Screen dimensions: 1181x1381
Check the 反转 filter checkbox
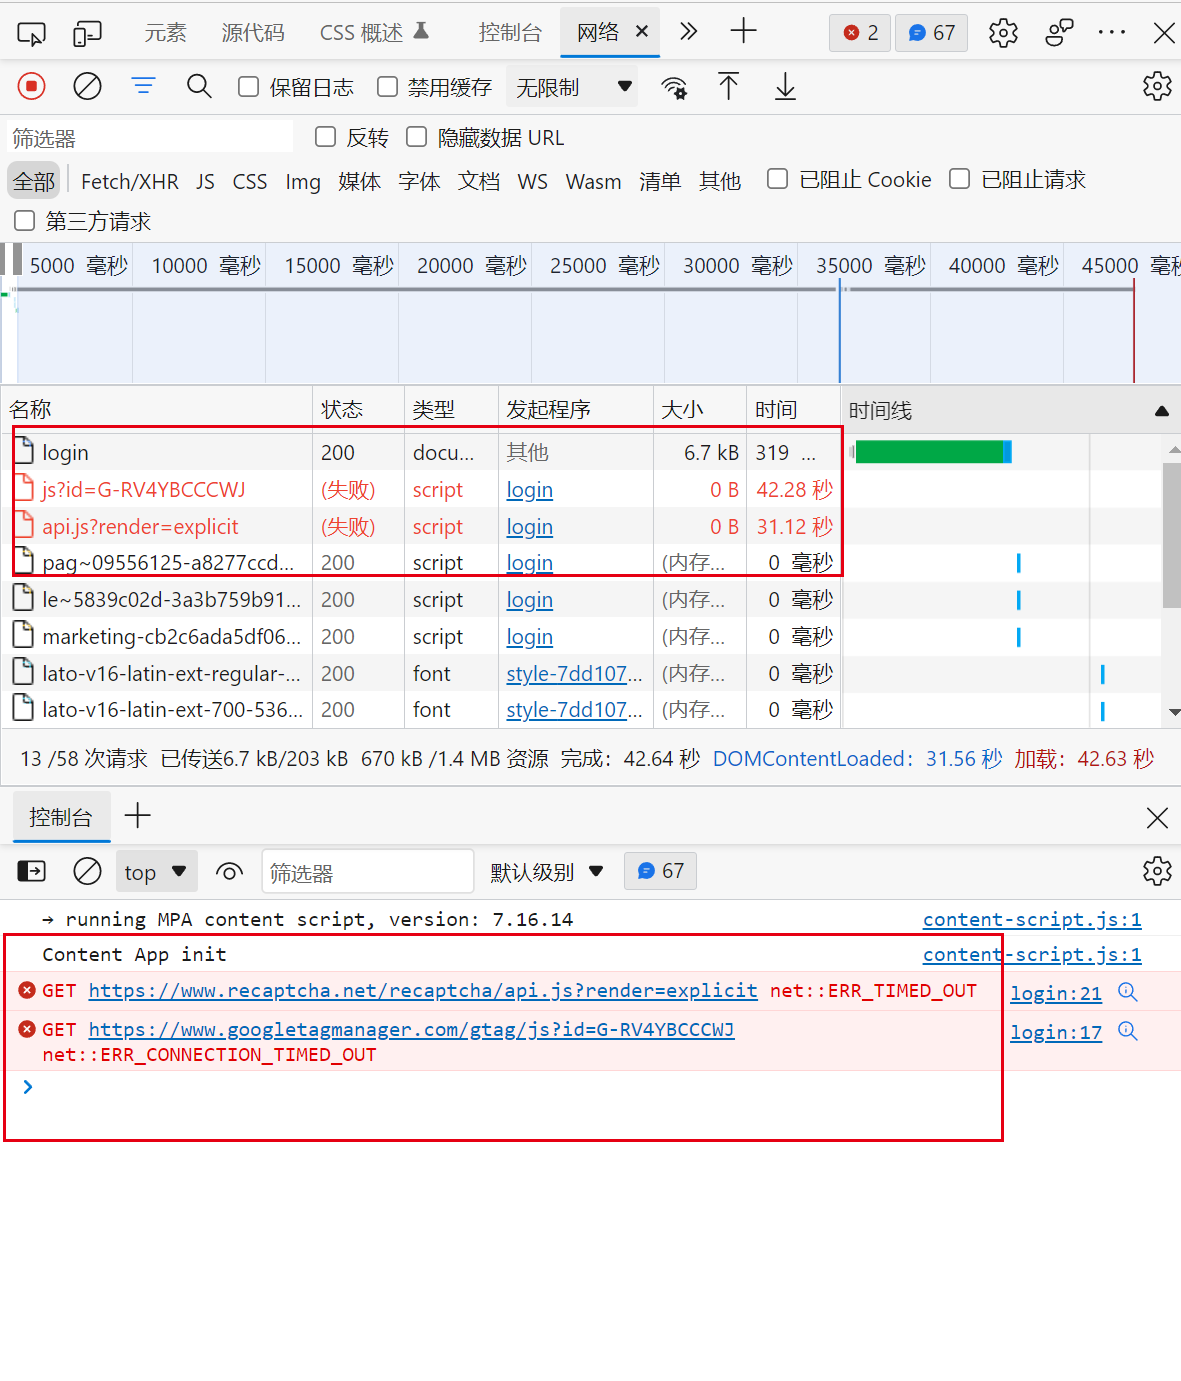tap(325, 137)
